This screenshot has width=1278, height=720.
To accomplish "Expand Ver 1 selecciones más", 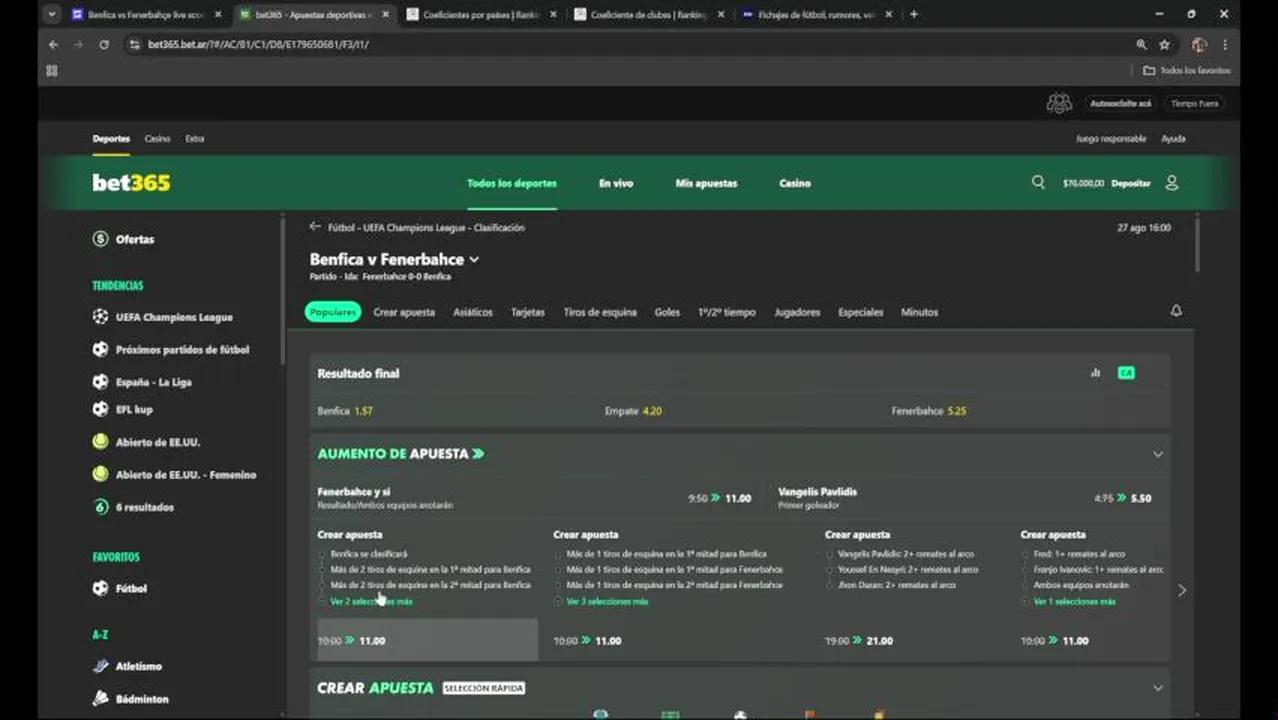I will click(x=1074, y=601).
